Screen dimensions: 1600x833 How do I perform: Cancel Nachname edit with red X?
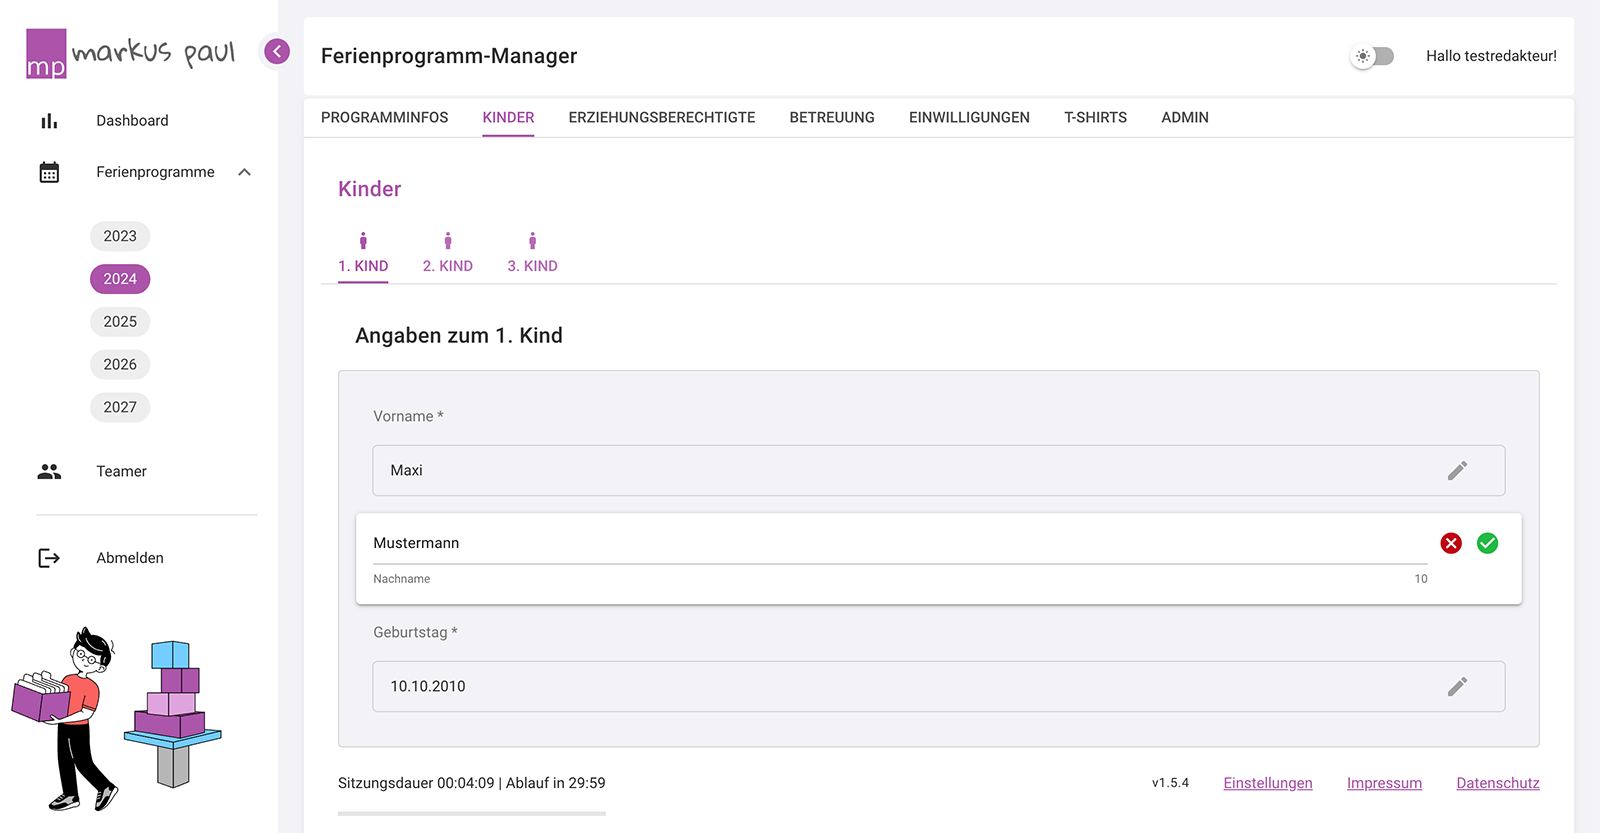pos(1451,543)
